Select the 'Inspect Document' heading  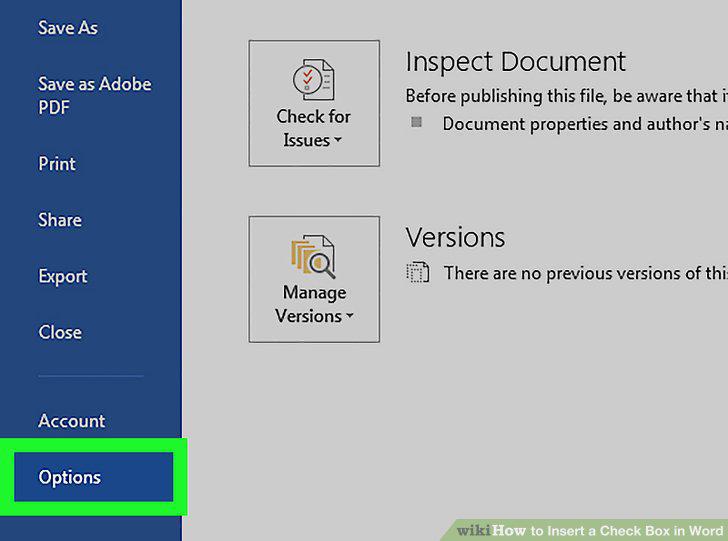[x=515, y=61]
